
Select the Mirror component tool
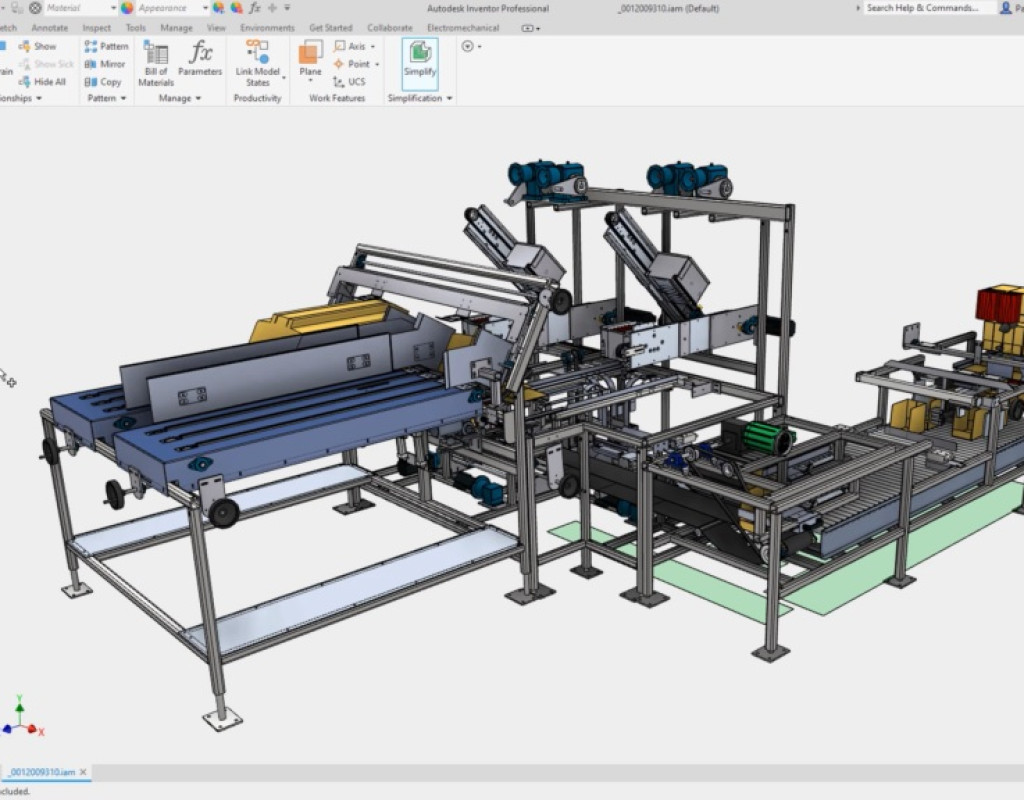pos(105,64)
